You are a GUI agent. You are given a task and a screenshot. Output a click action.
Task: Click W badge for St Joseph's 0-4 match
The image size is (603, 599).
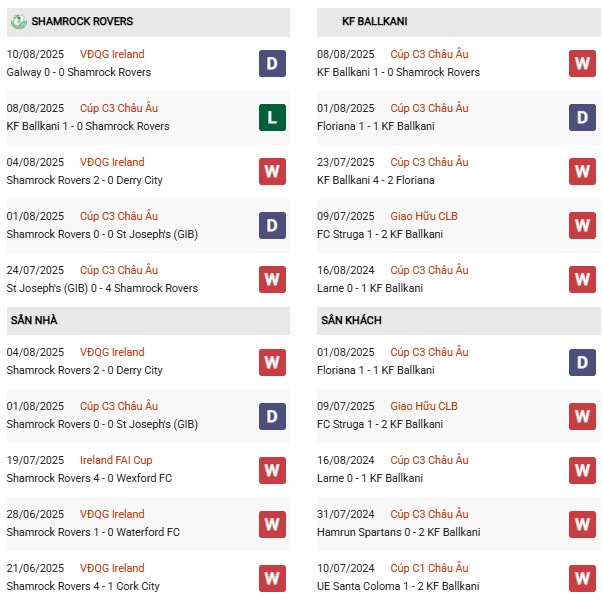pos(272,280)
